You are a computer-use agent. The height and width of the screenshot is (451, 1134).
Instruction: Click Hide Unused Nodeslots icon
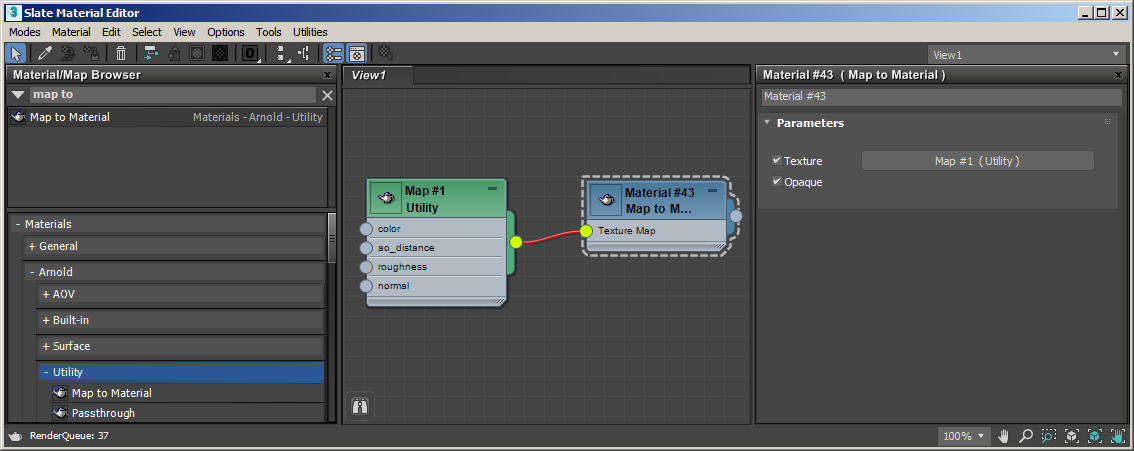(174, 53)
